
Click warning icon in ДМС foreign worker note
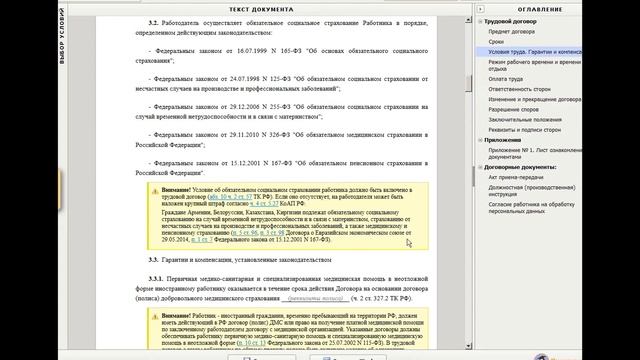155,317
